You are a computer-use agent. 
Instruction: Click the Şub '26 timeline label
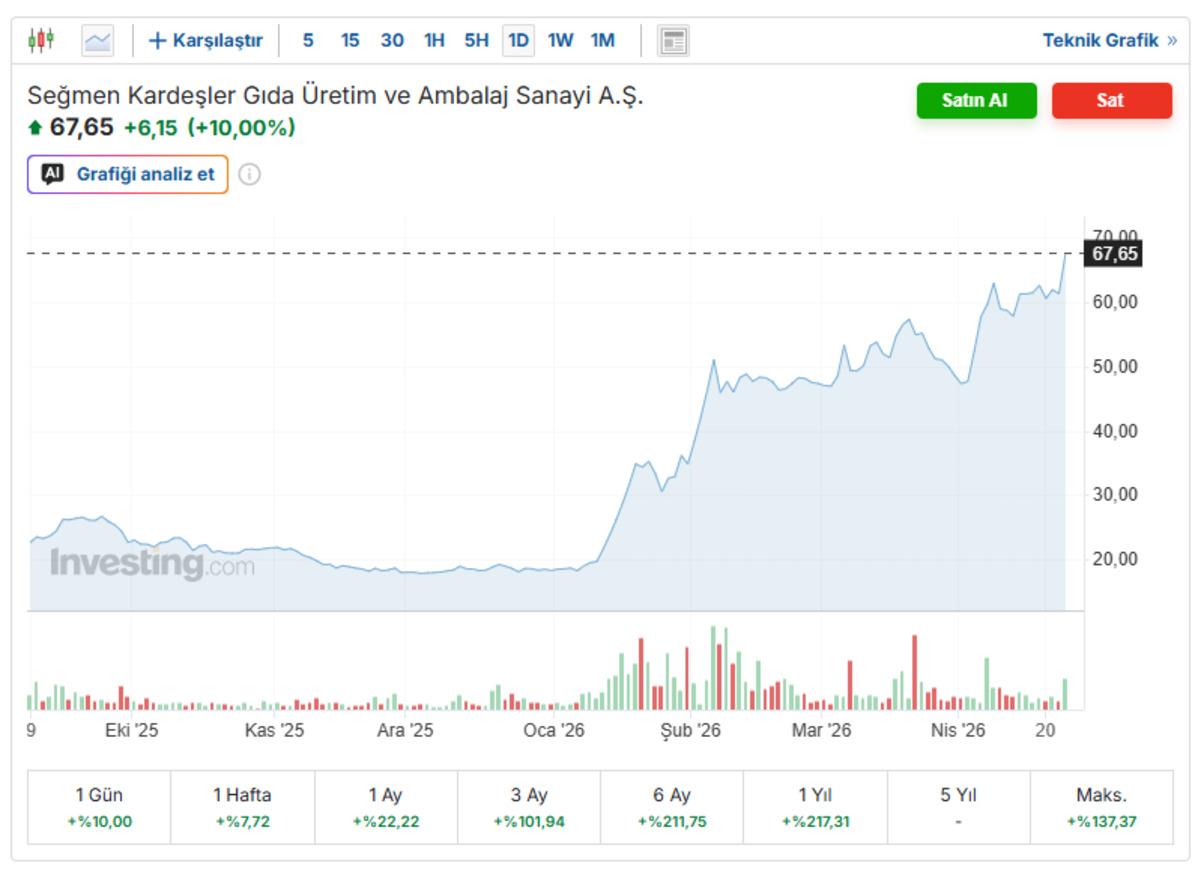[x=690, y=731]
